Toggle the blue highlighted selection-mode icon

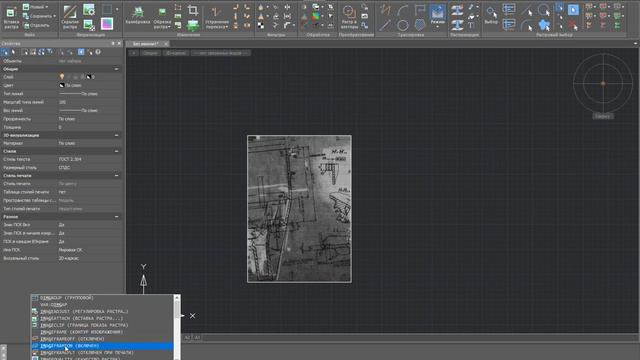(x=573, y=10)
